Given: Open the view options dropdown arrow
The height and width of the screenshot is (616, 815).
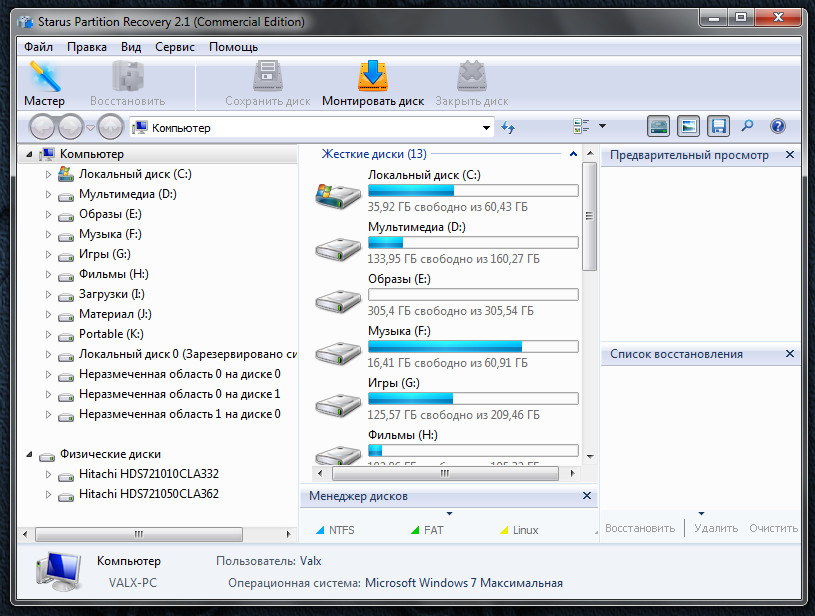Looking at the screenshot, I should coord(602,126).
